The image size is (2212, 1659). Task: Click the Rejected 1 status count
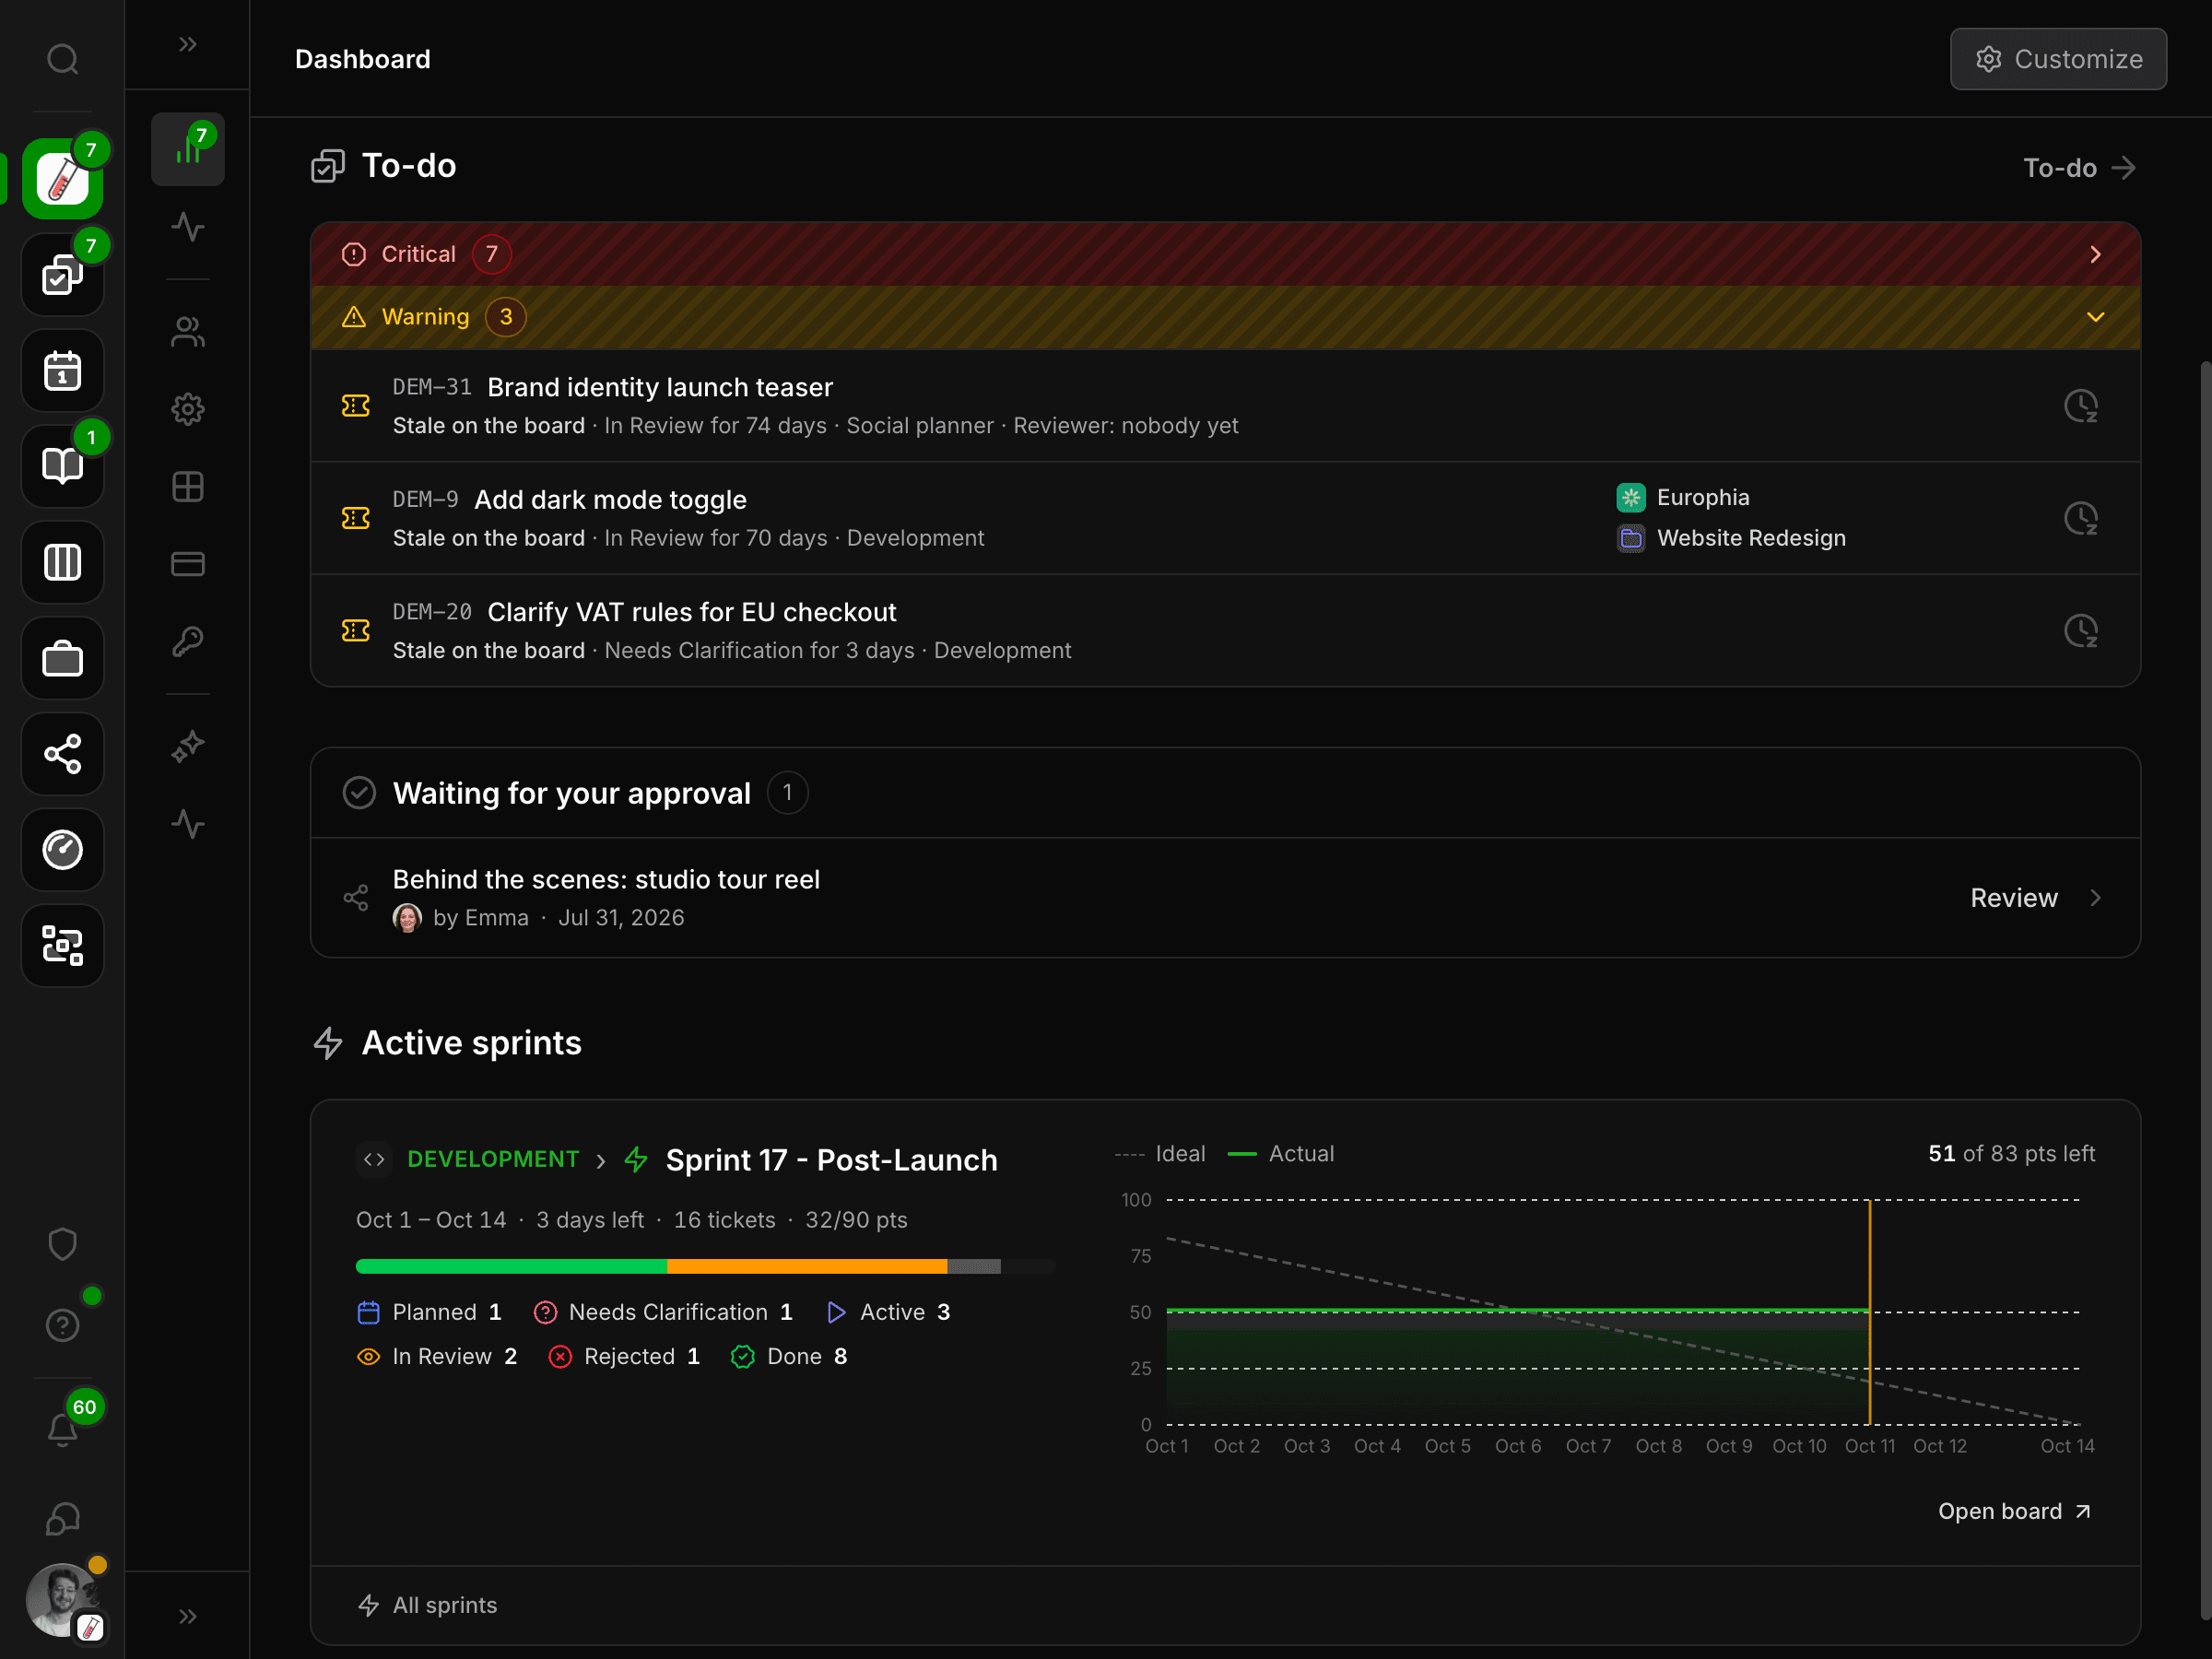(x=624, y=1356)
